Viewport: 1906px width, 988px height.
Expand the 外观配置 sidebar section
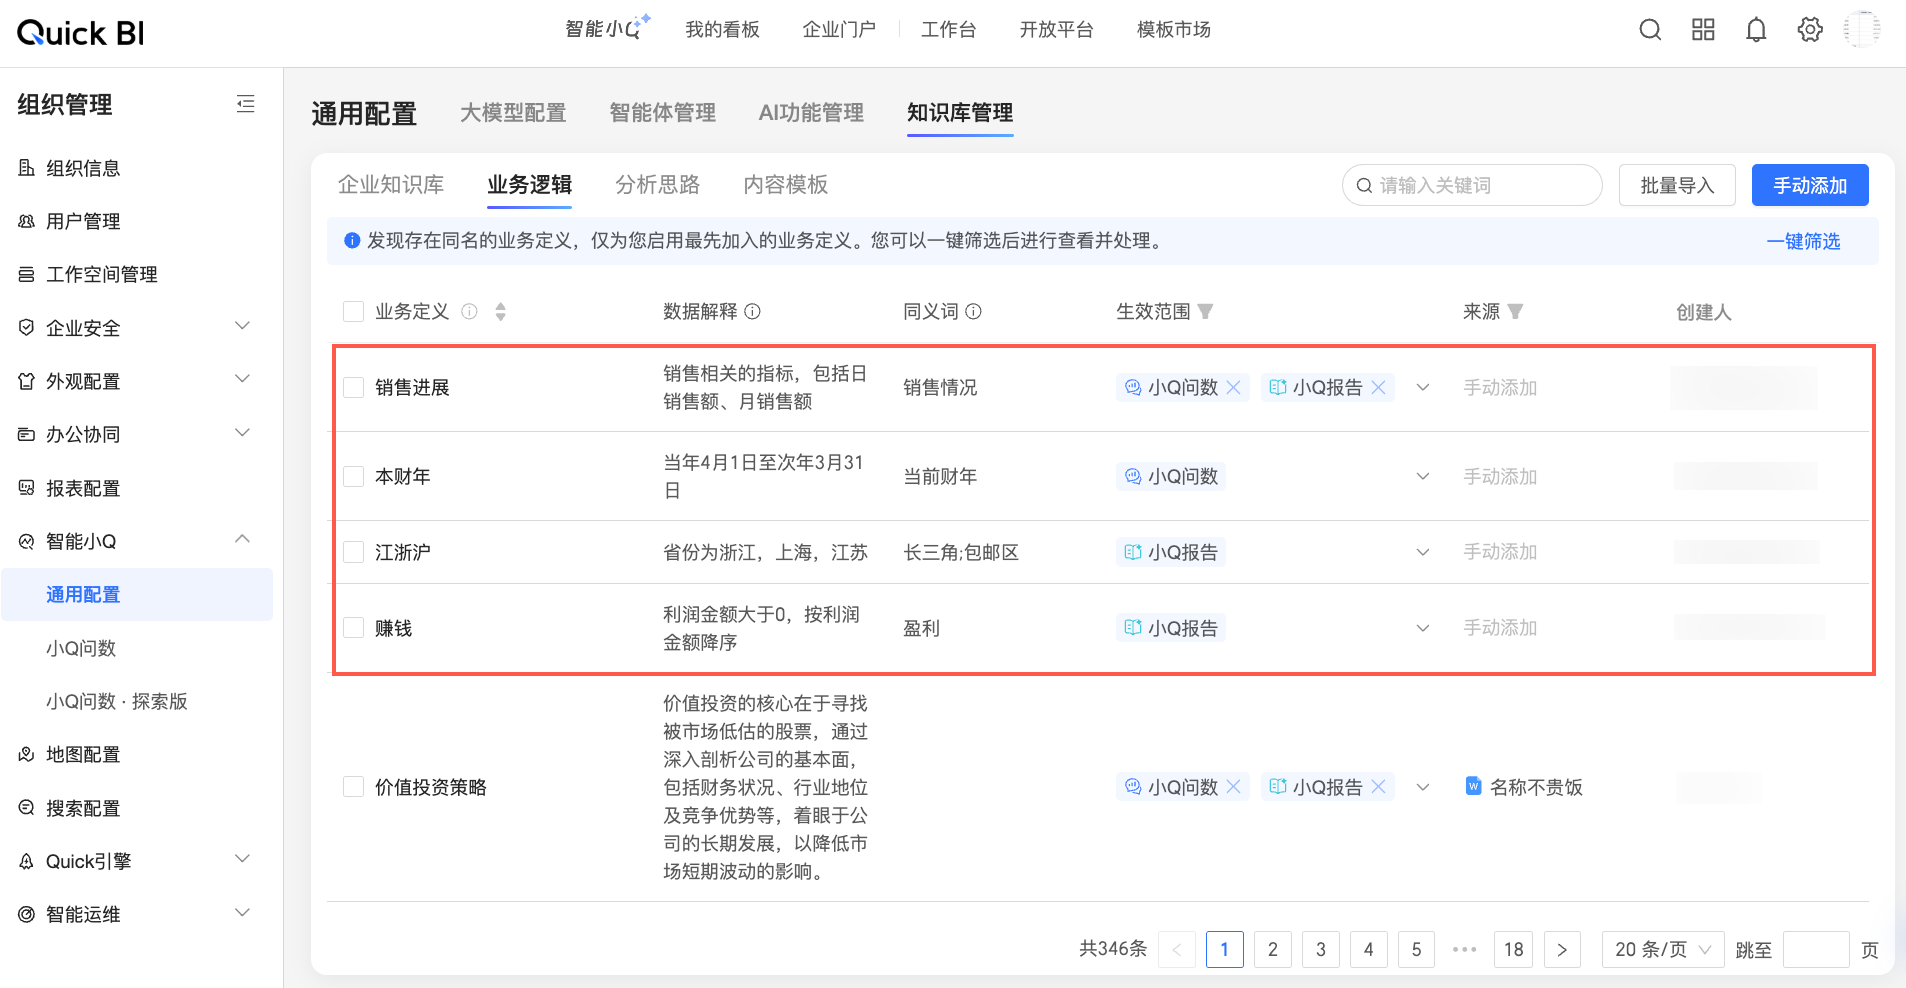(x=242, y=379)
